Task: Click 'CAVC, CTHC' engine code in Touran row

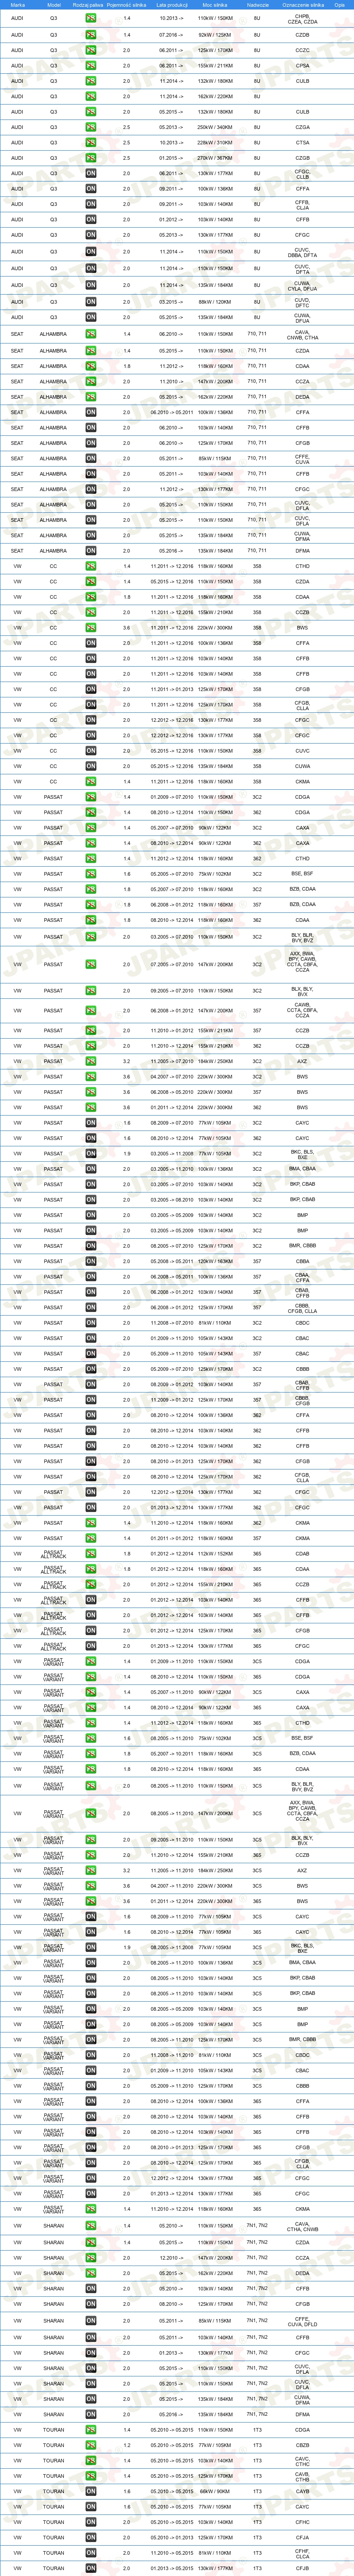Action: (302, 2461)
